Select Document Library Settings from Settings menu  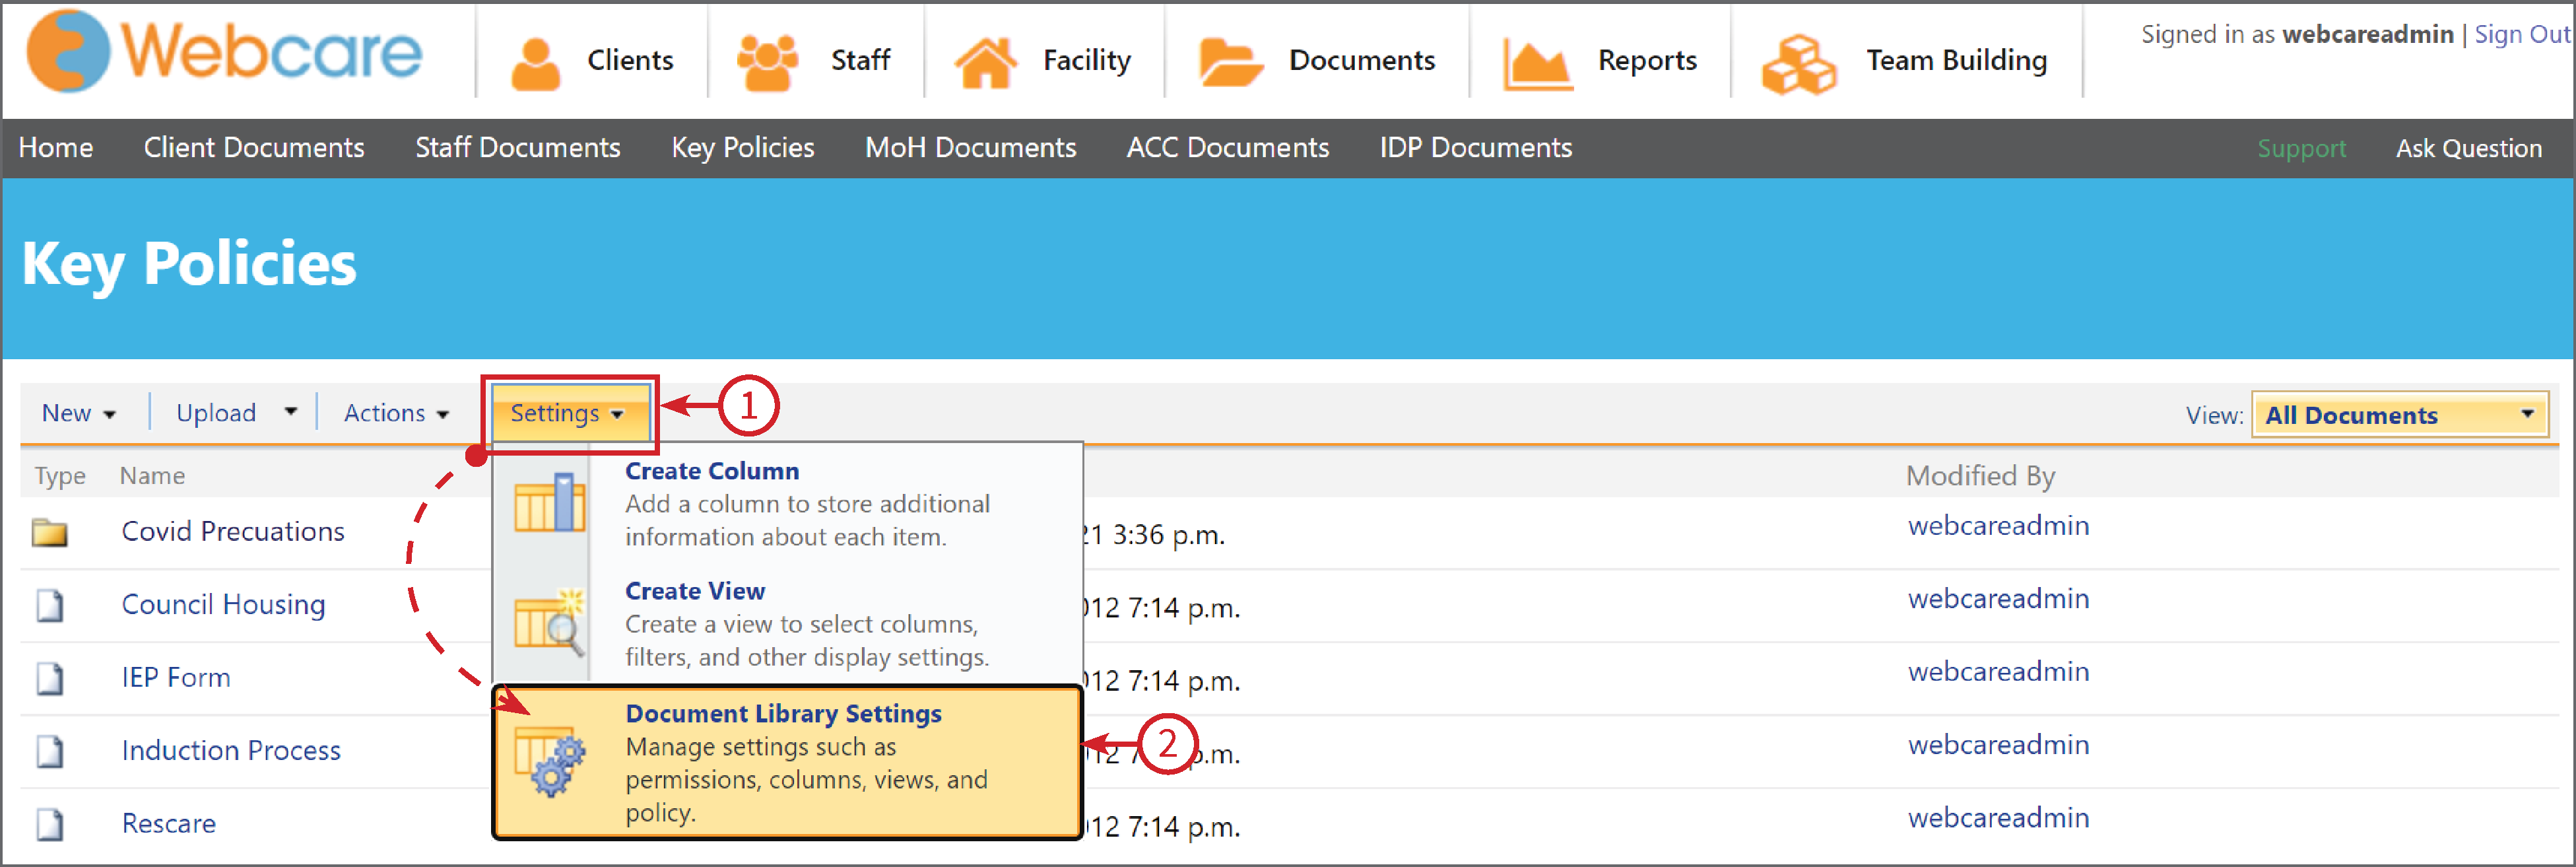(x=783, y=713)
